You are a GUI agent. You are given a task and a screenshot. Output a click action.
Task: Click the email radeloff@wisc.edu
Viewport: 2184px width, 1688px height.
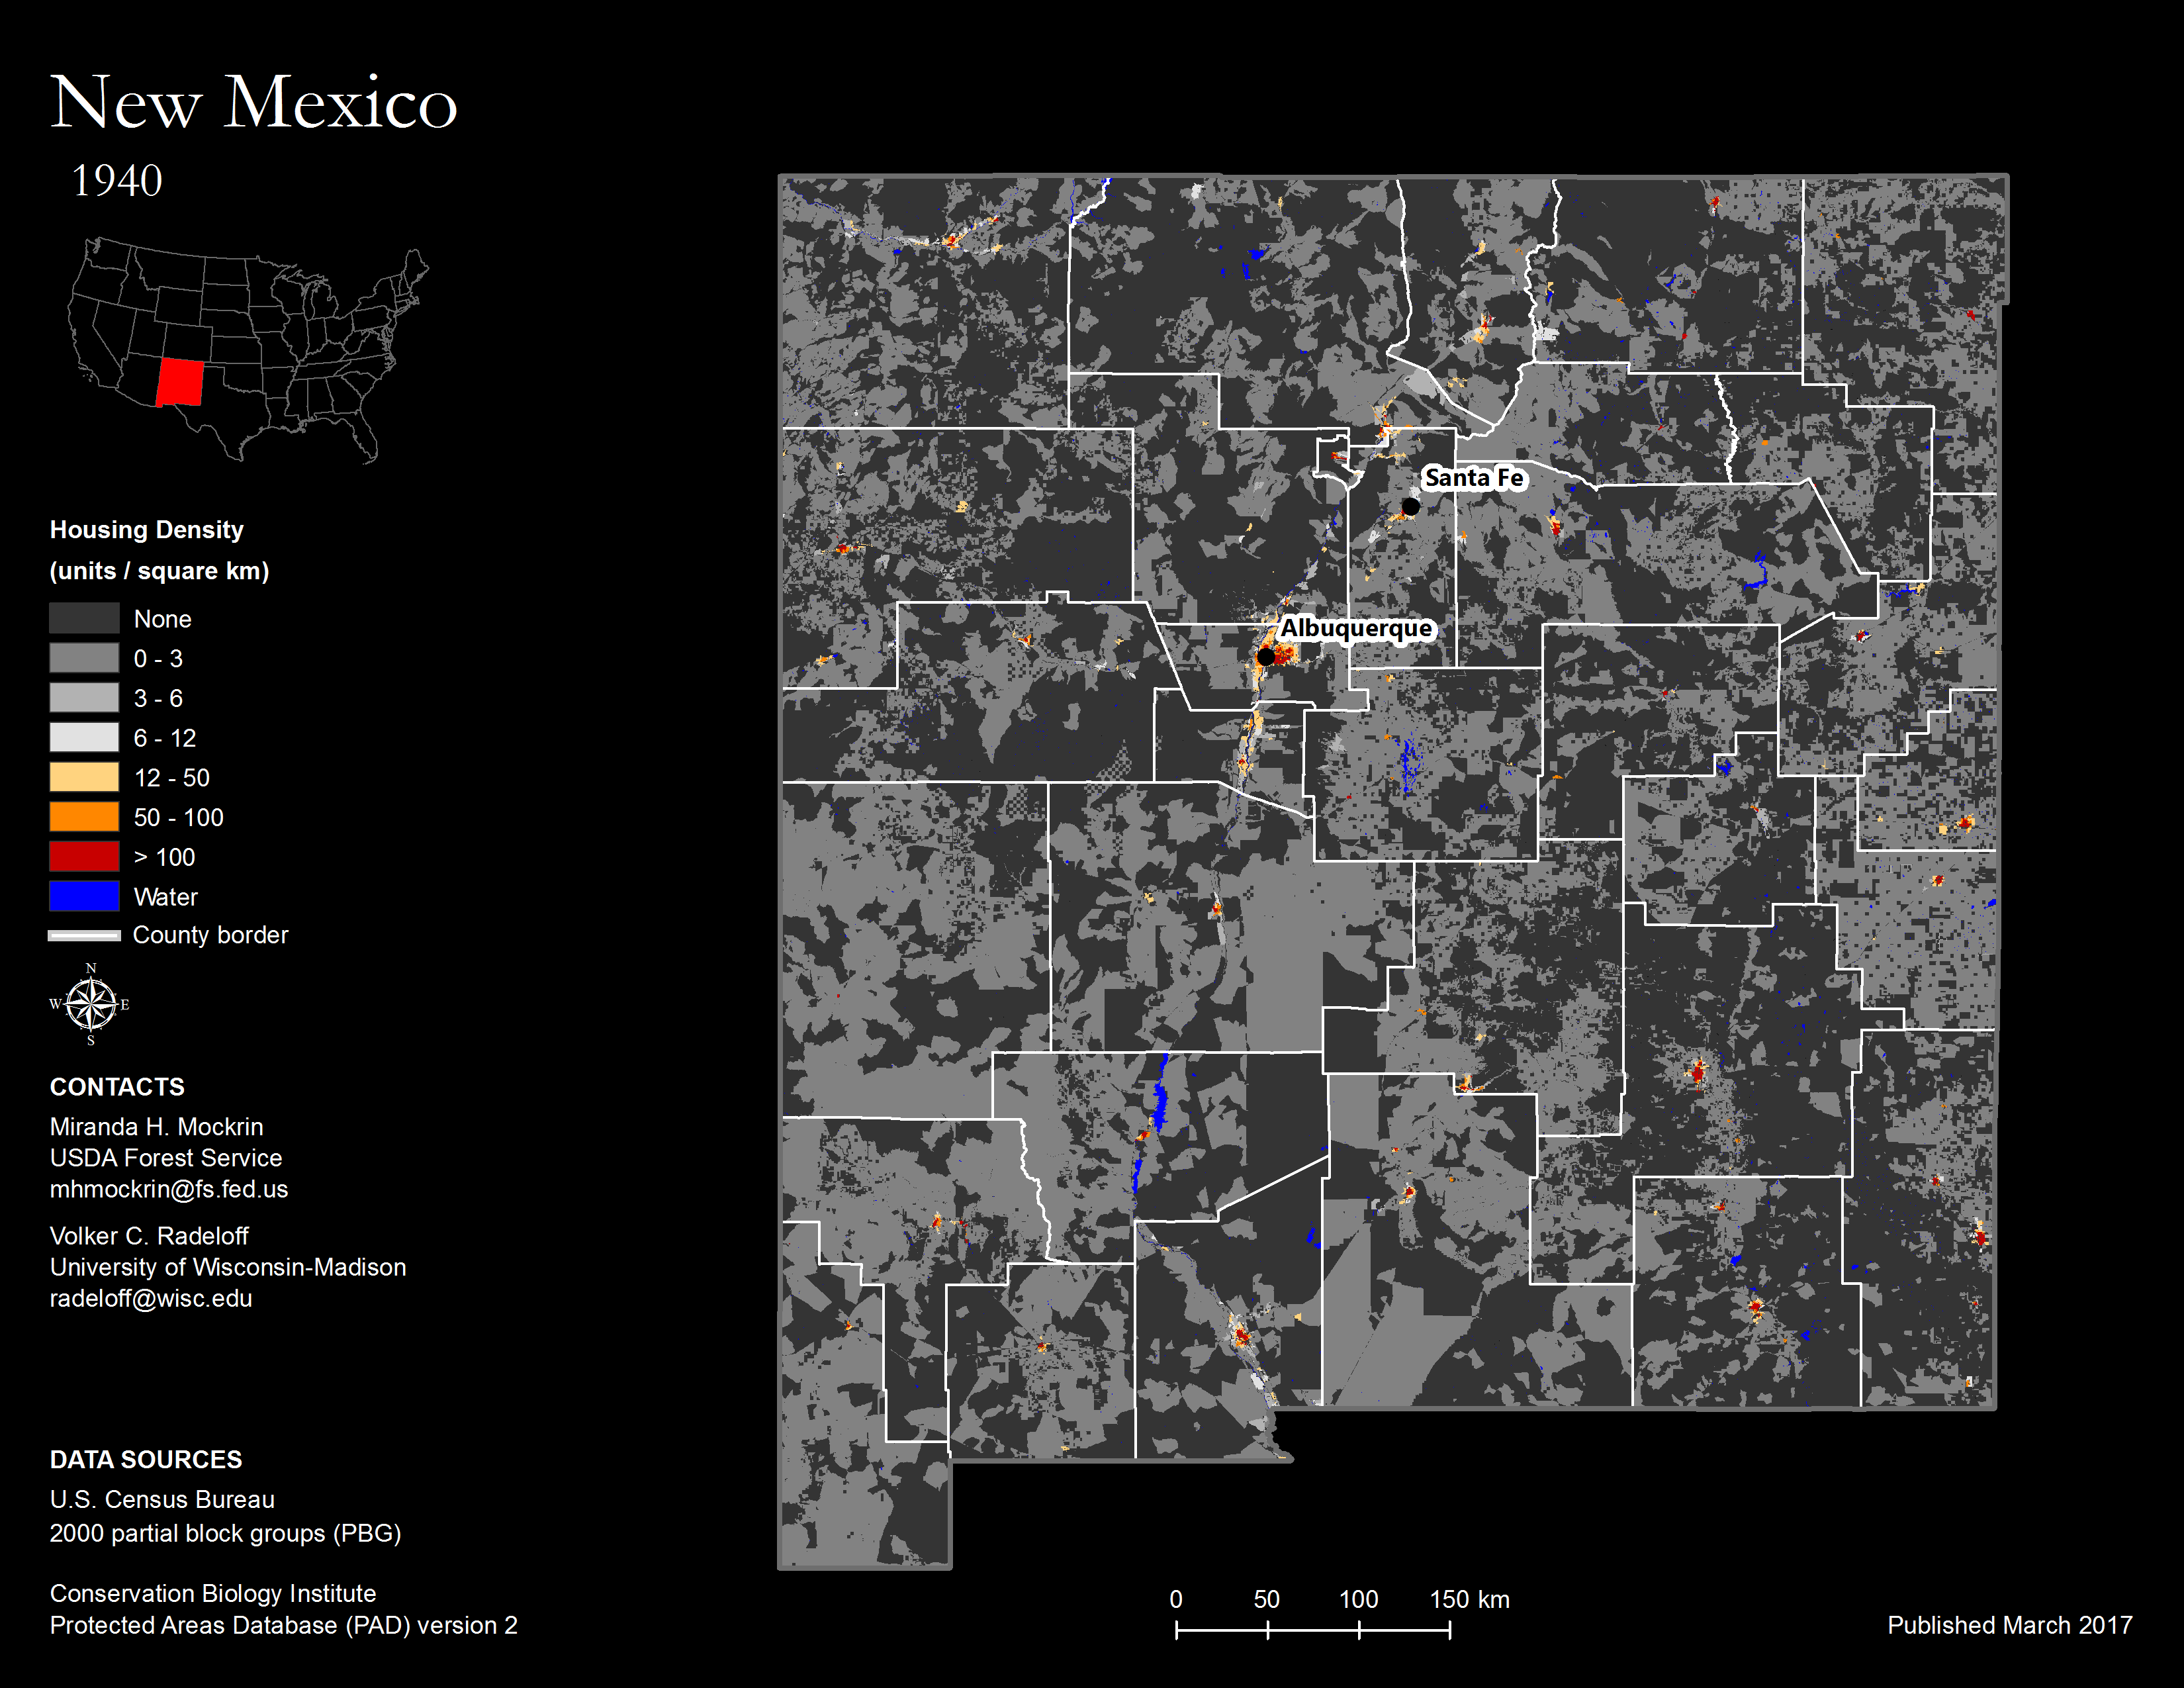tap(151, 1298)
